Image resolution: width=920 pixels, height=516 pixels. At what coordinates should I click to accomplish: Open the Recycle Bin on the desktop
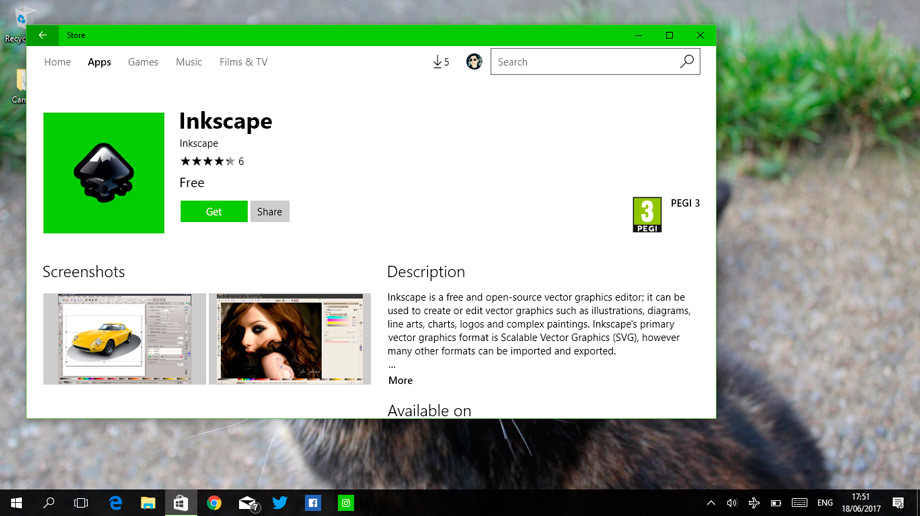coord(18,25)
